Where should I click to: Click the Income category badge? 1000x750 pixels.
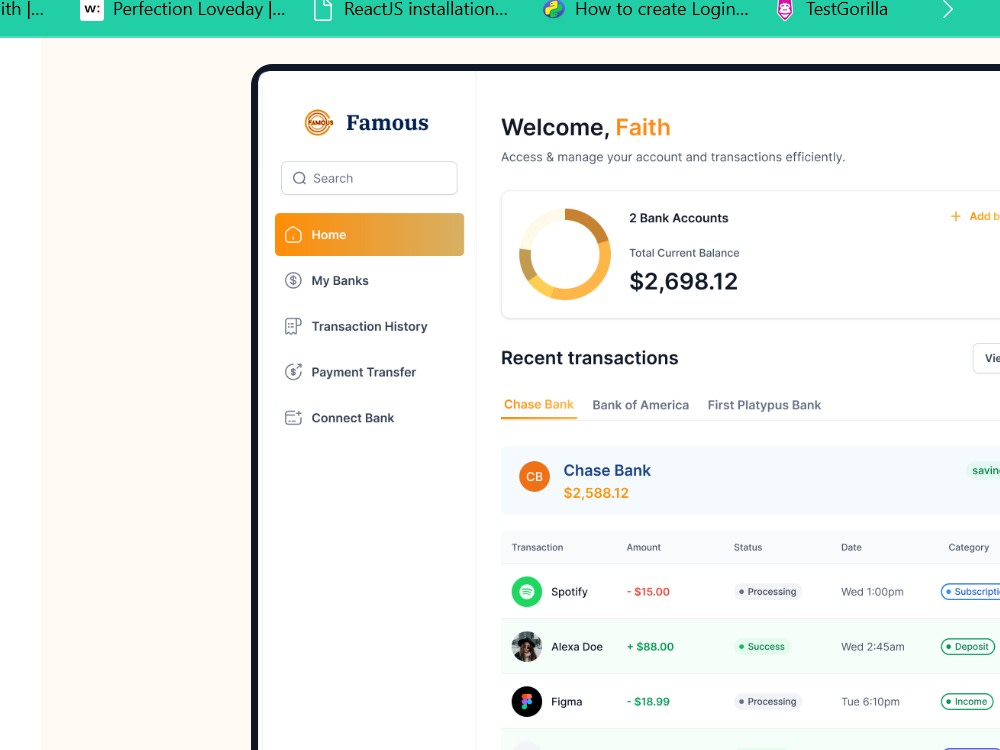[x=967, y=702]
